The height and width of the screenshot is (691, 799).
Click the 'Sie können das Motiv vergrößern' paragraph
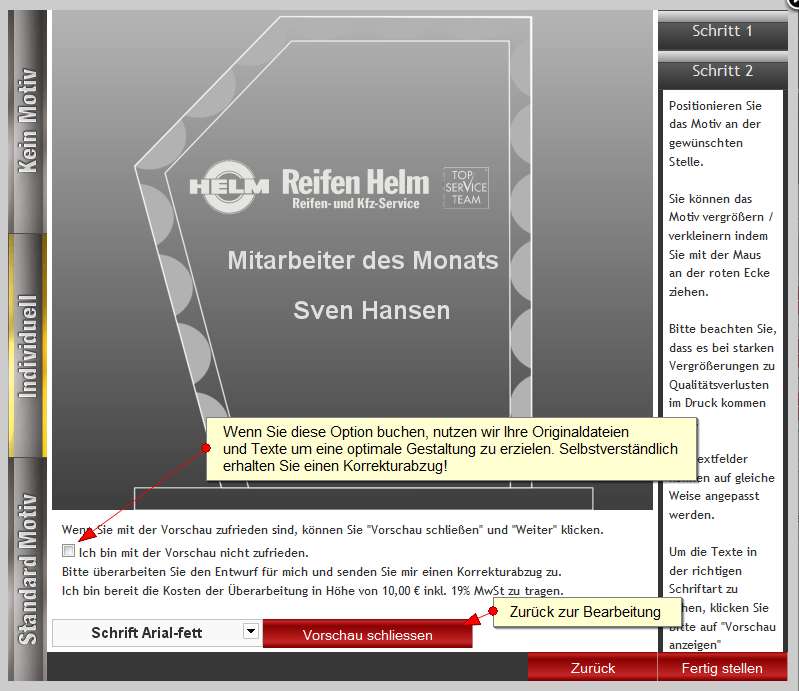point(721,245)
